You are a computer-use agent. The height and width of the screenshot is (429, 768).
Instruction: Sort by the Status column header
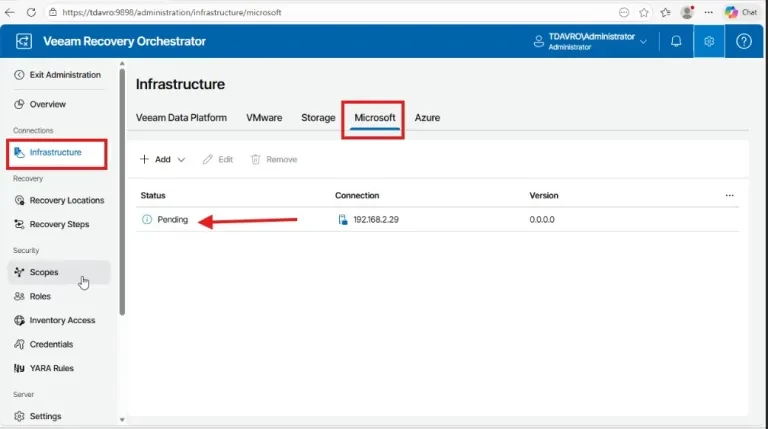point(153,195)
